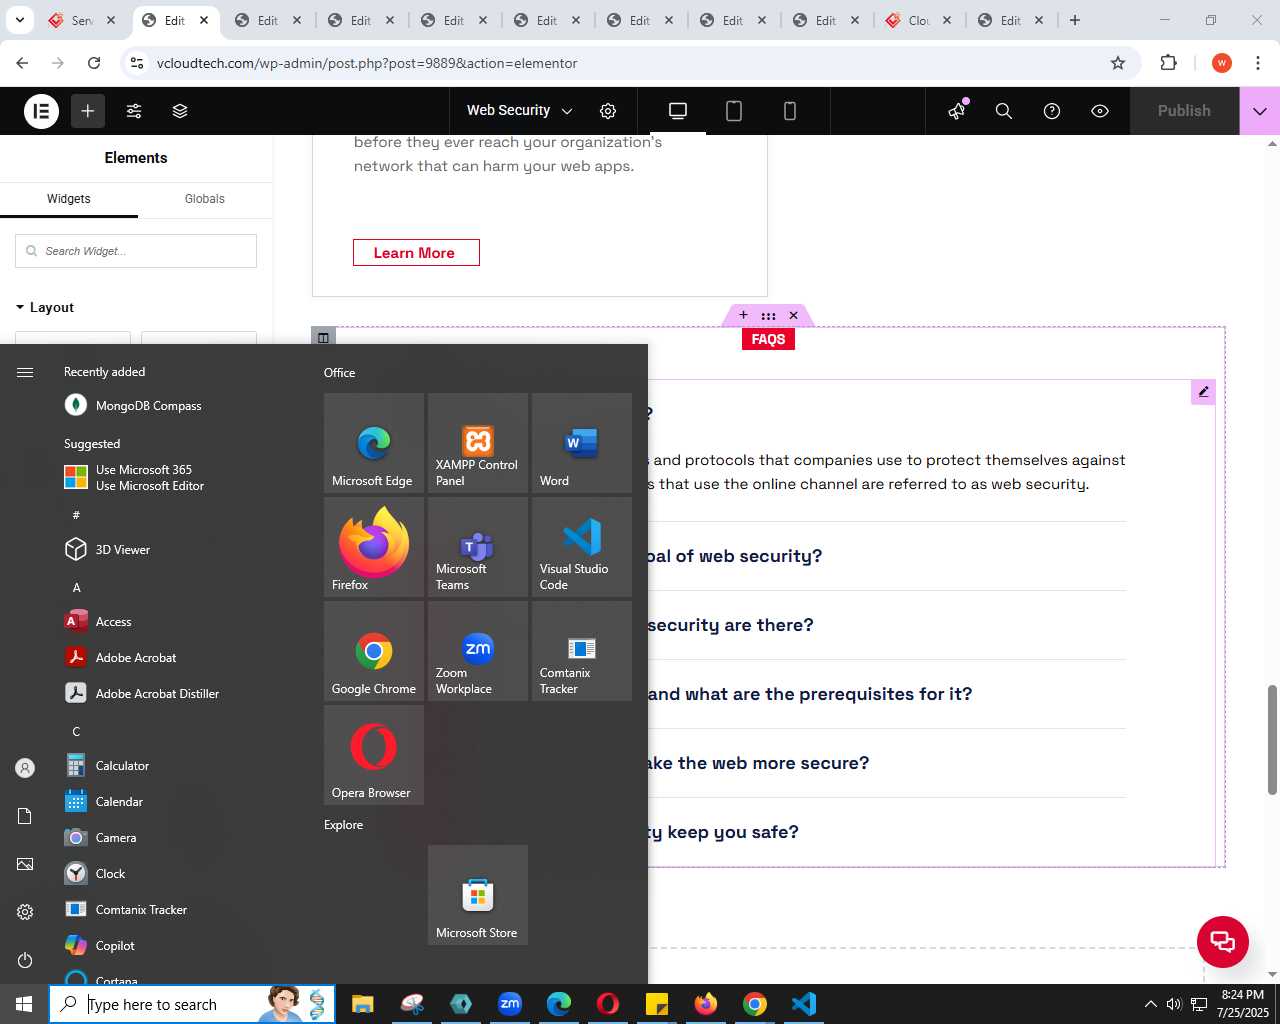Open Opera Browser tile
Screen dimensions: 1280x1024
coord(374,755)
